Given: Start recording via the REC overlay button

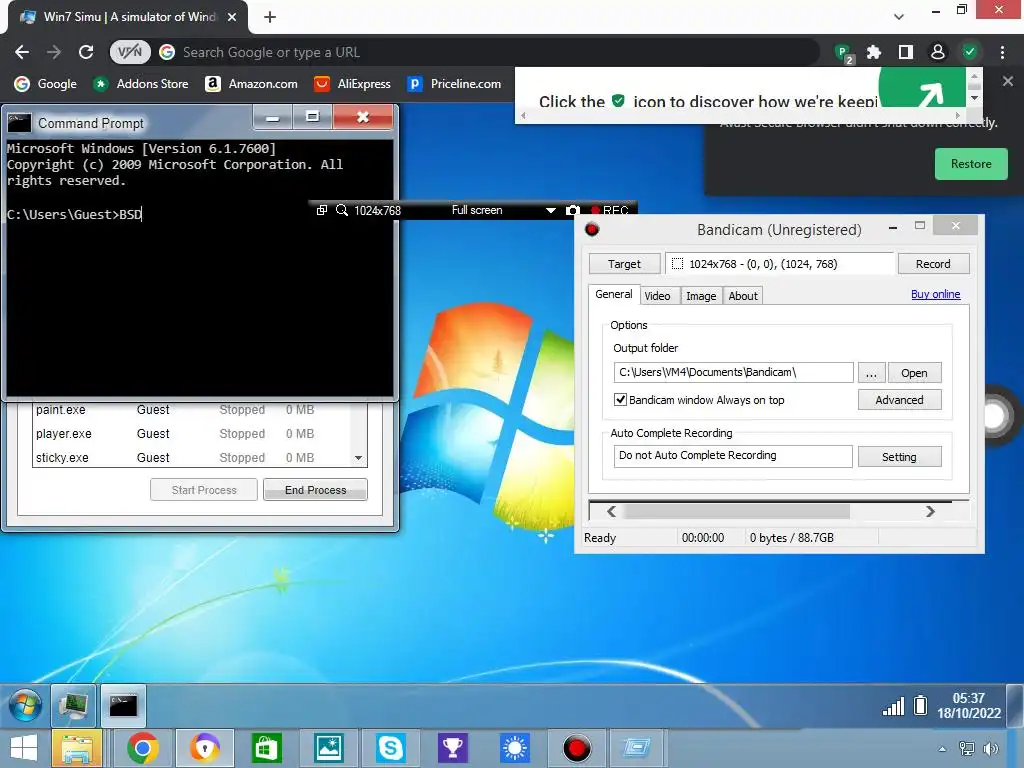Looking at the screenshot, I should pos(609,210).
